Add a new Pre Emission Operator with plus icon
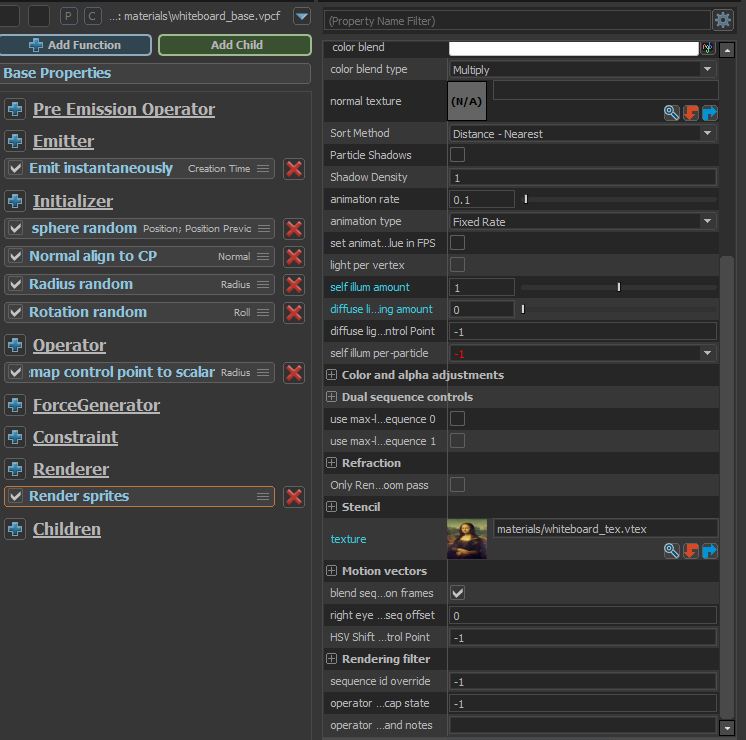746x740 pixels. (15, 109)
